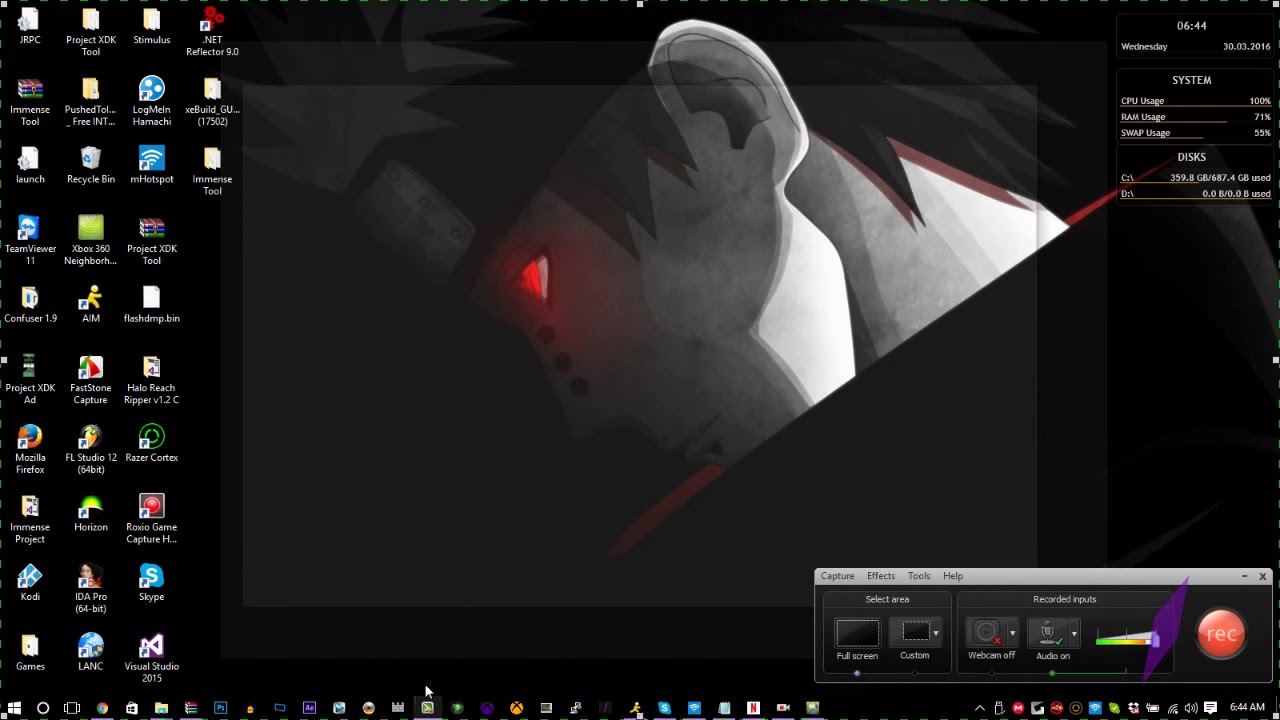Open the Help menu in recorder
This screenshot has height=720, width=1280.
953,576
